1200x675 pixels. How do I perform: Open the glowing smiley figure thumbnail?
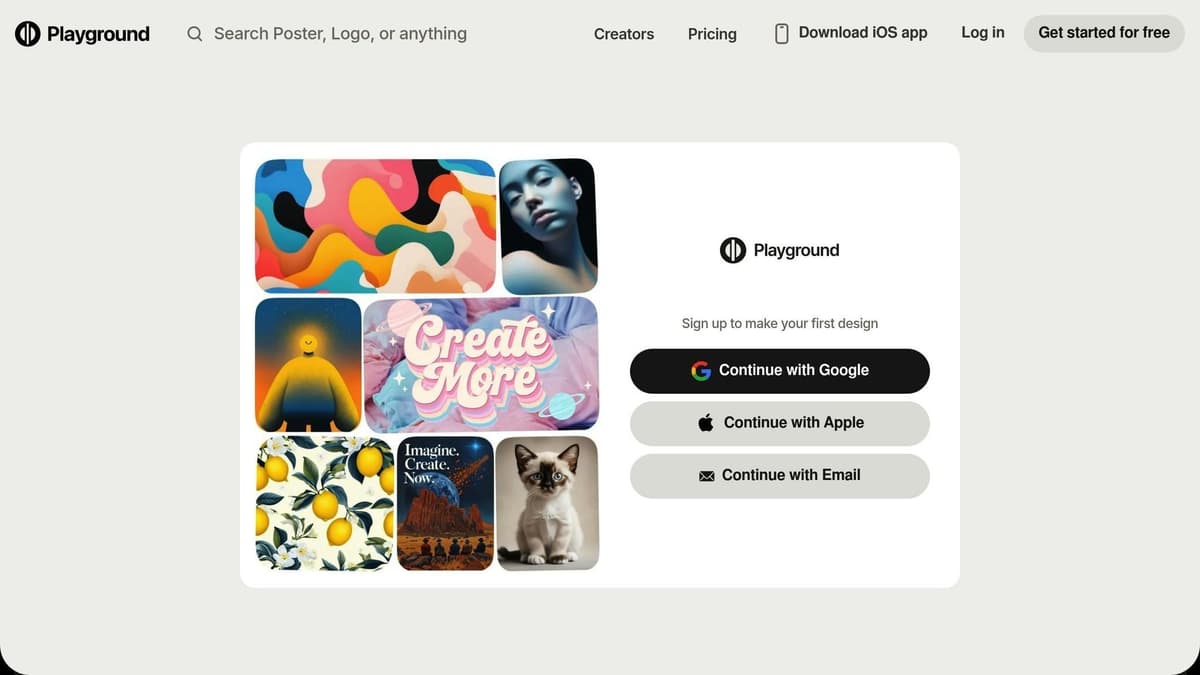coord(308,364)
